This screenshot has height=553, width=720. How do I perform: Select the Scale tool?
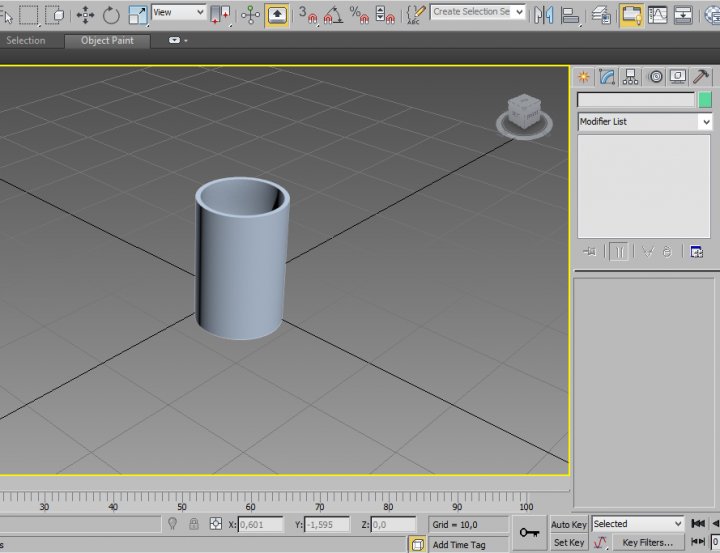point(137,14)
